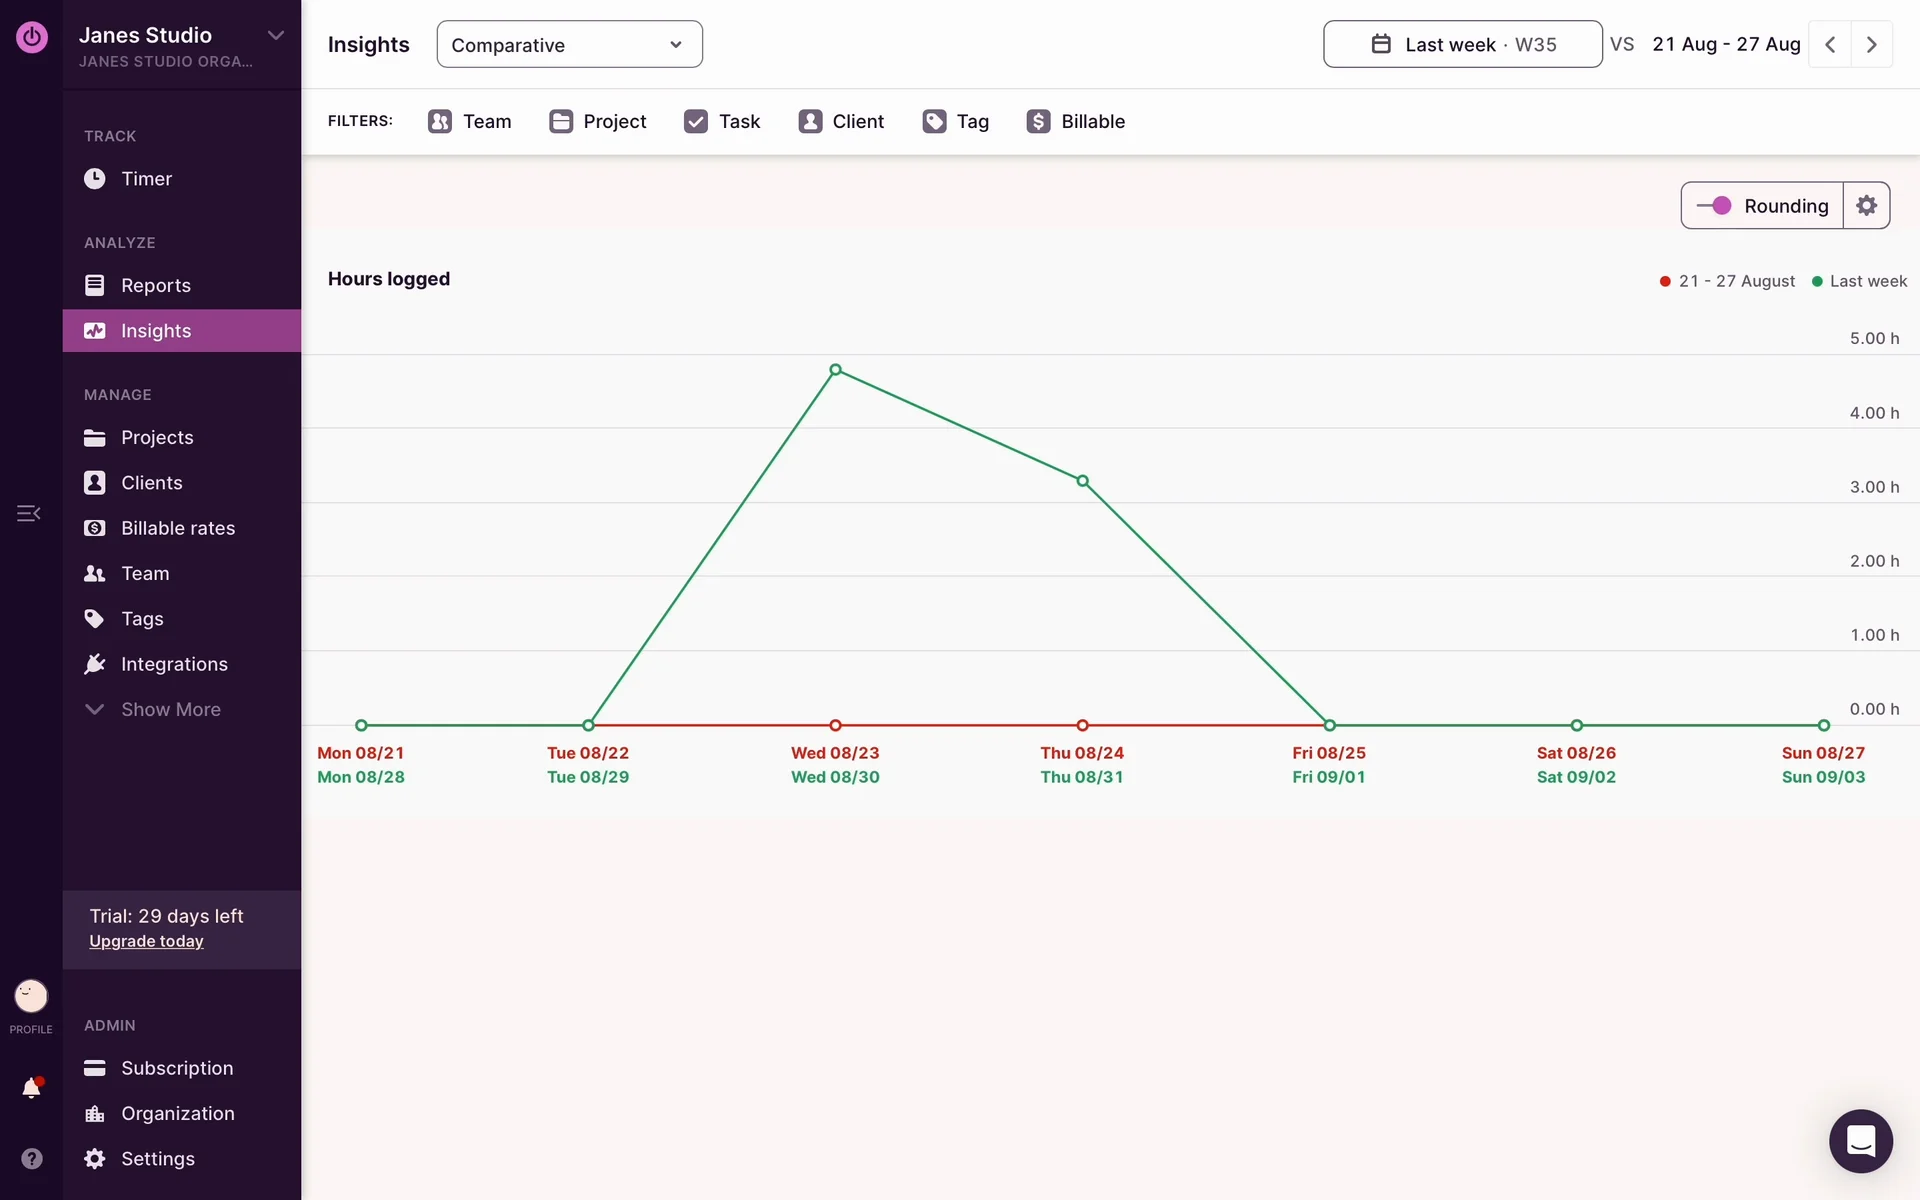Open the Last week W35 date picker
The height and width of the screenshot is (1200, 1920).
coord(1462,44)
